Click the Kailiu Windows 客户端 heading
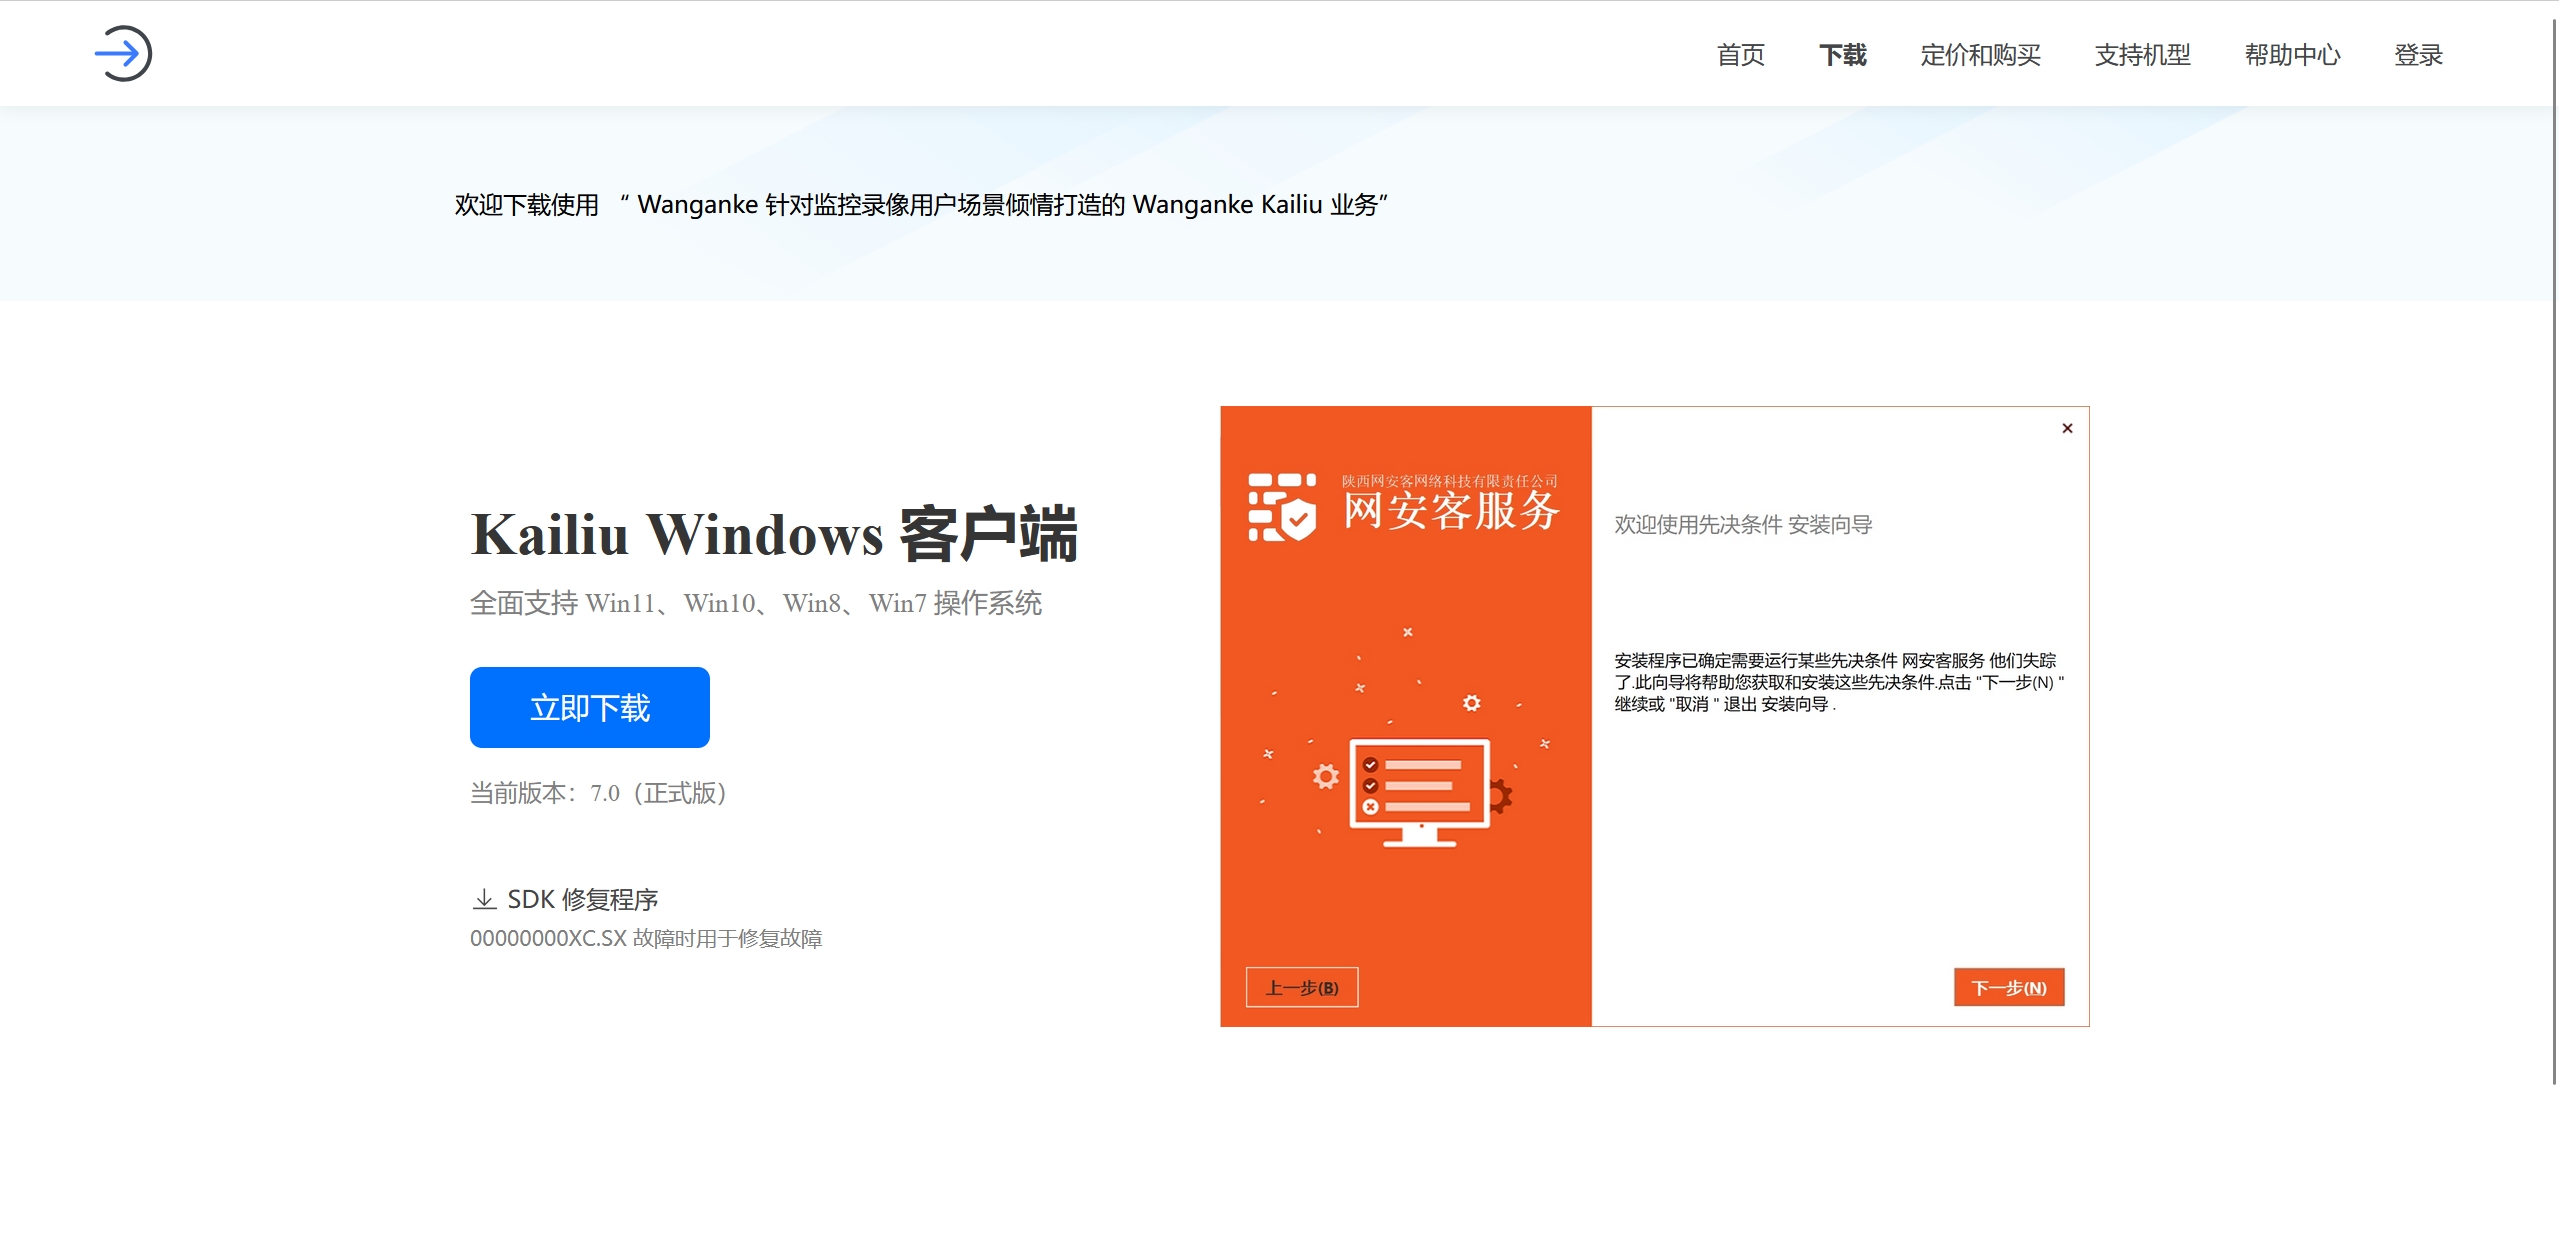2559x1236 pixels. (x=774, y=534)
